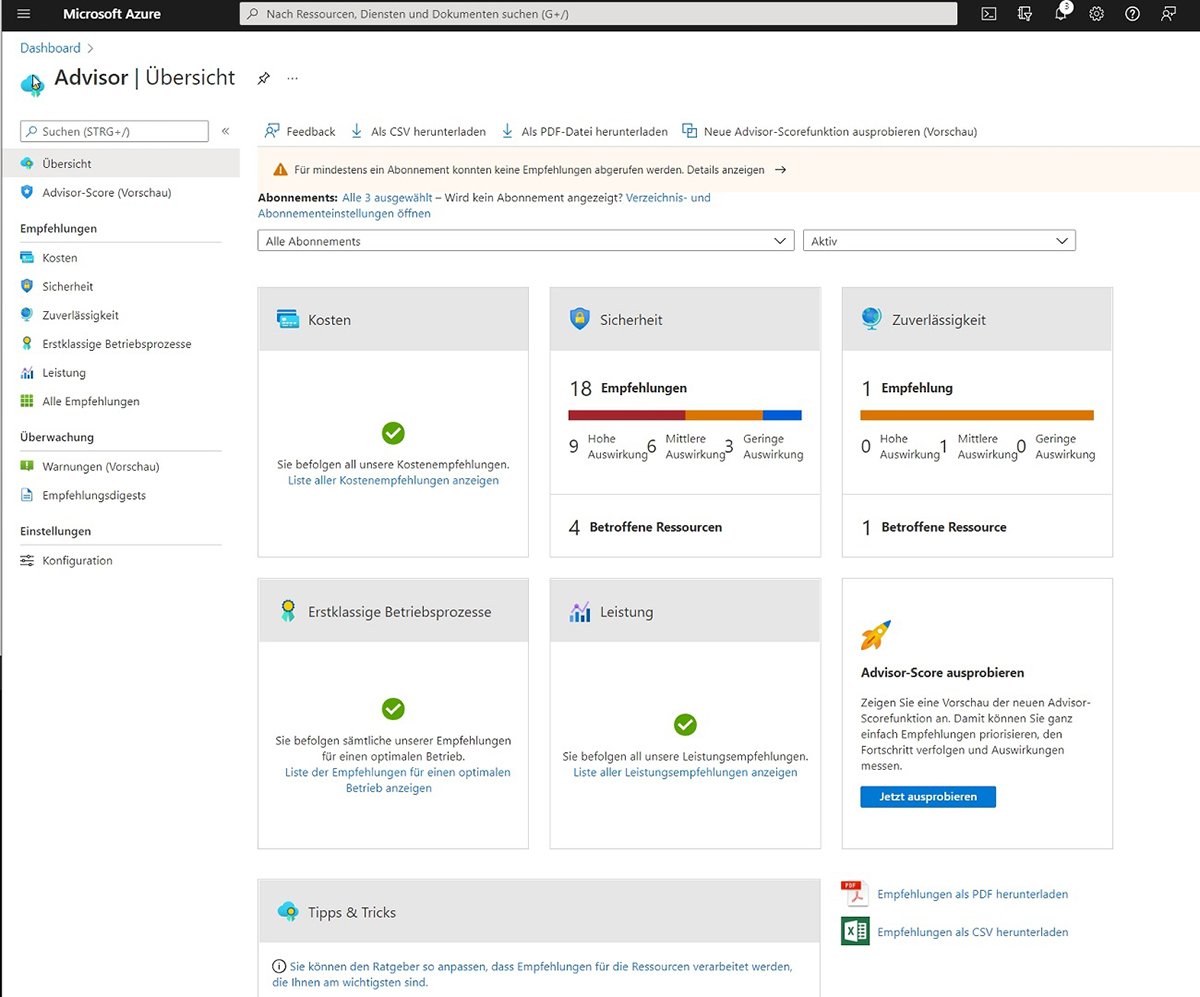The image size is (1200, 997).
Task: Open the Dashboard breadcrumb link
Action: [x=50, y=48]
